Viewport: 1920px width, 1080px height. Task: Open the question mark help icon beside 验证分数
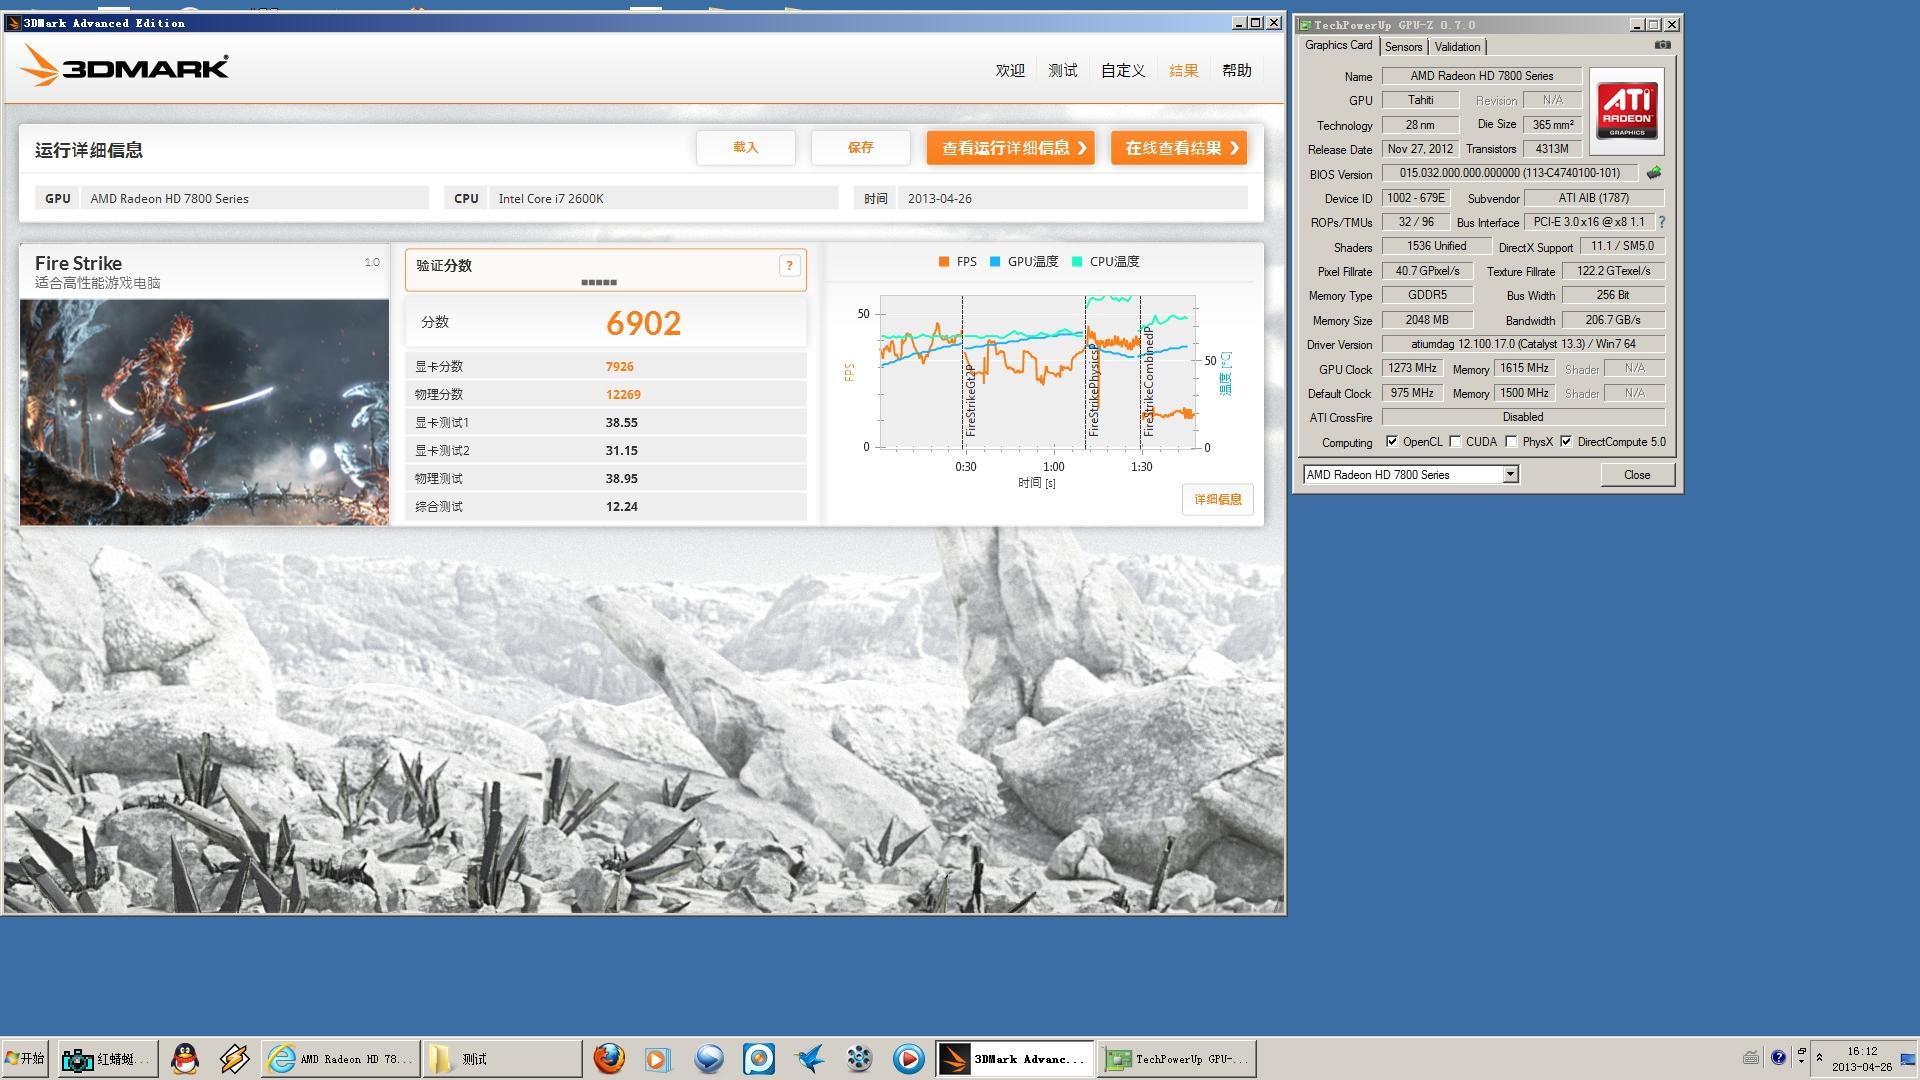(x=789, y=266)
